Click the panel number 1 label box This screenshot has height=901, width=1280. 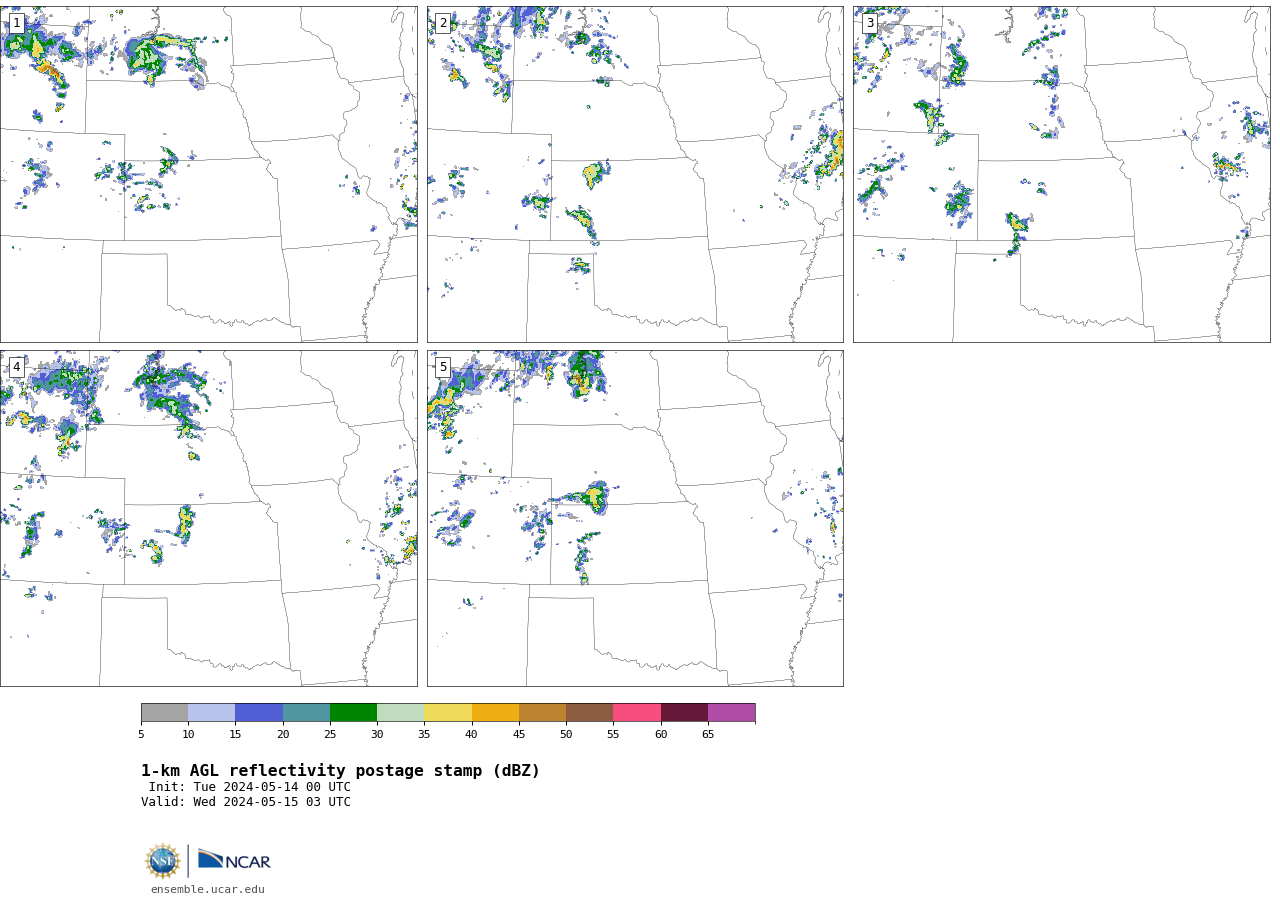click(x=16, y=23)
